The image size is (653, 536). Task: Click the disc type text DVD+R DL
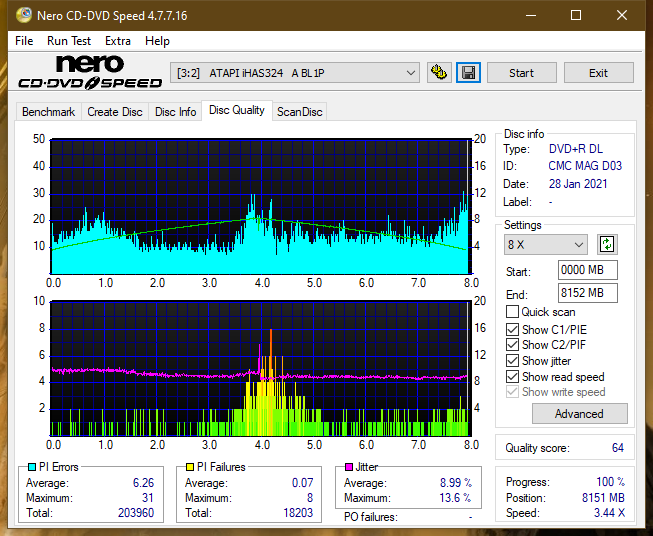576,149
